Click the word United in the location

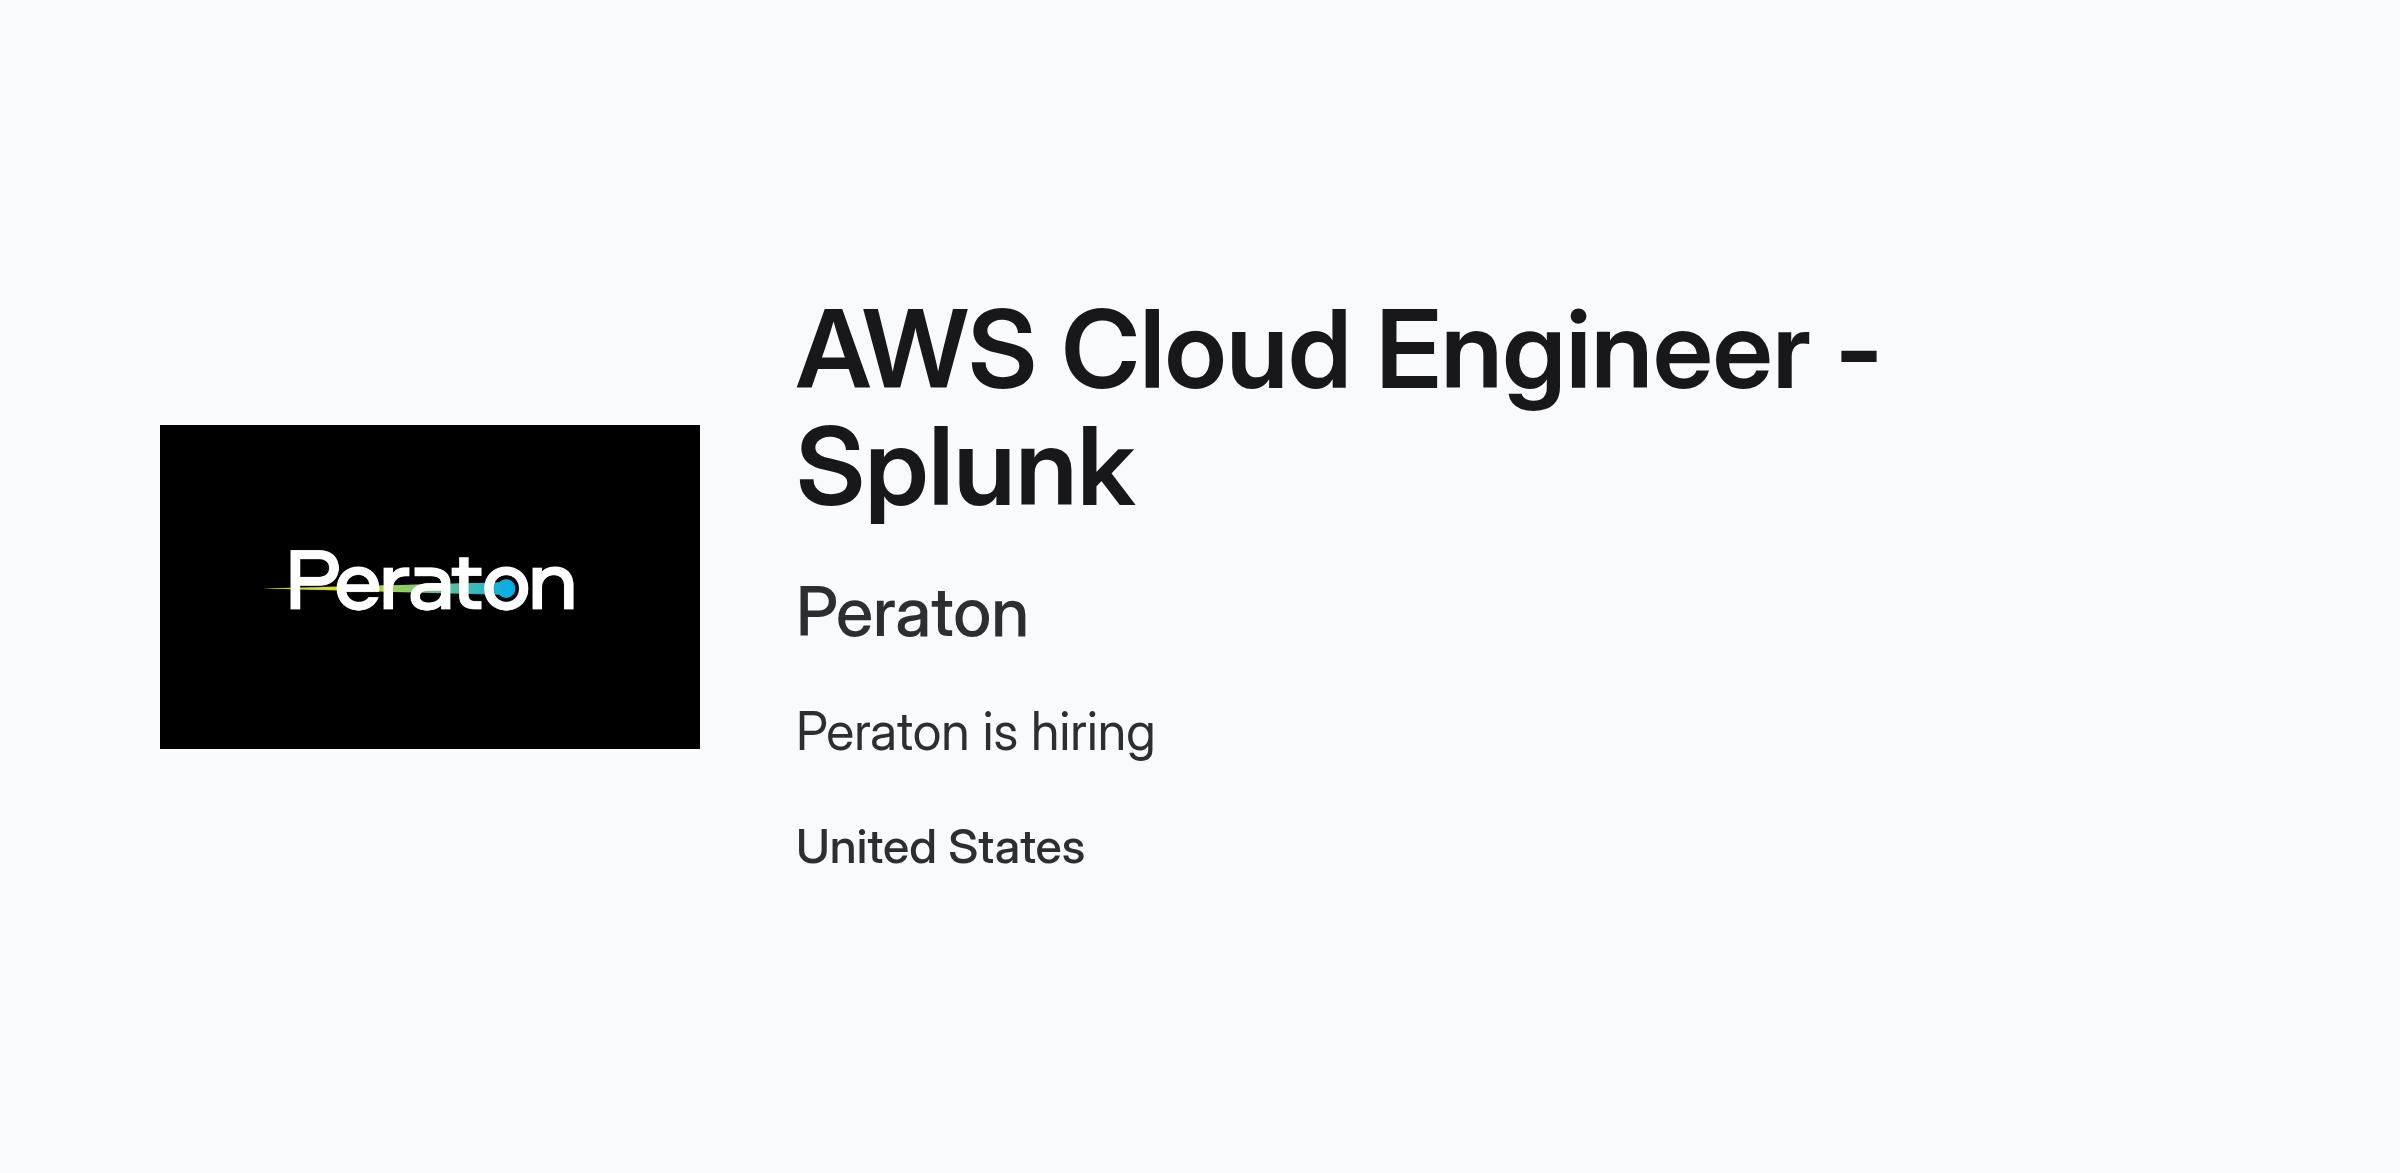(866, 847)
